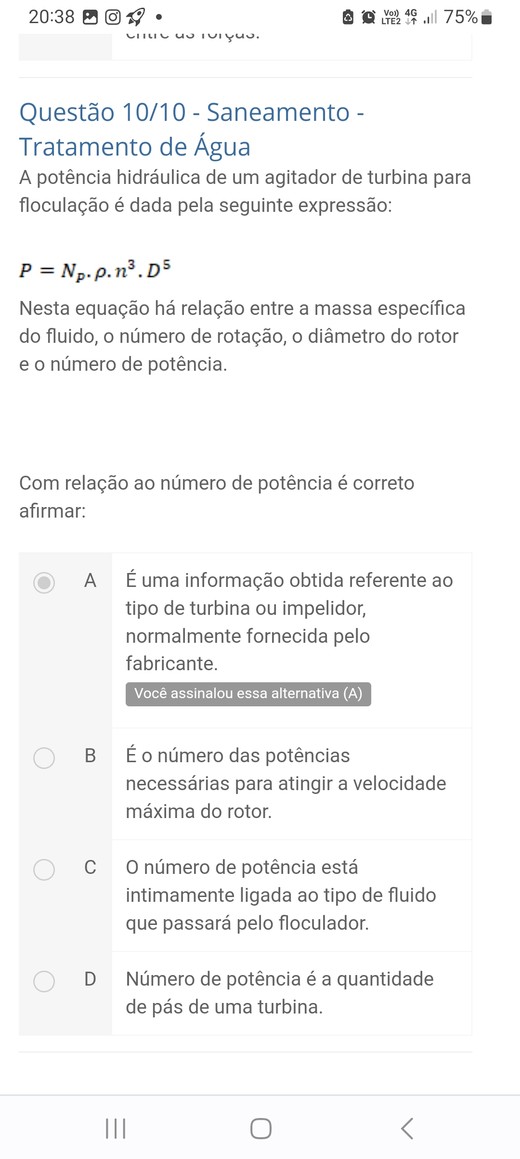Tap the clock showing 20:38

(x=52, y=17)
